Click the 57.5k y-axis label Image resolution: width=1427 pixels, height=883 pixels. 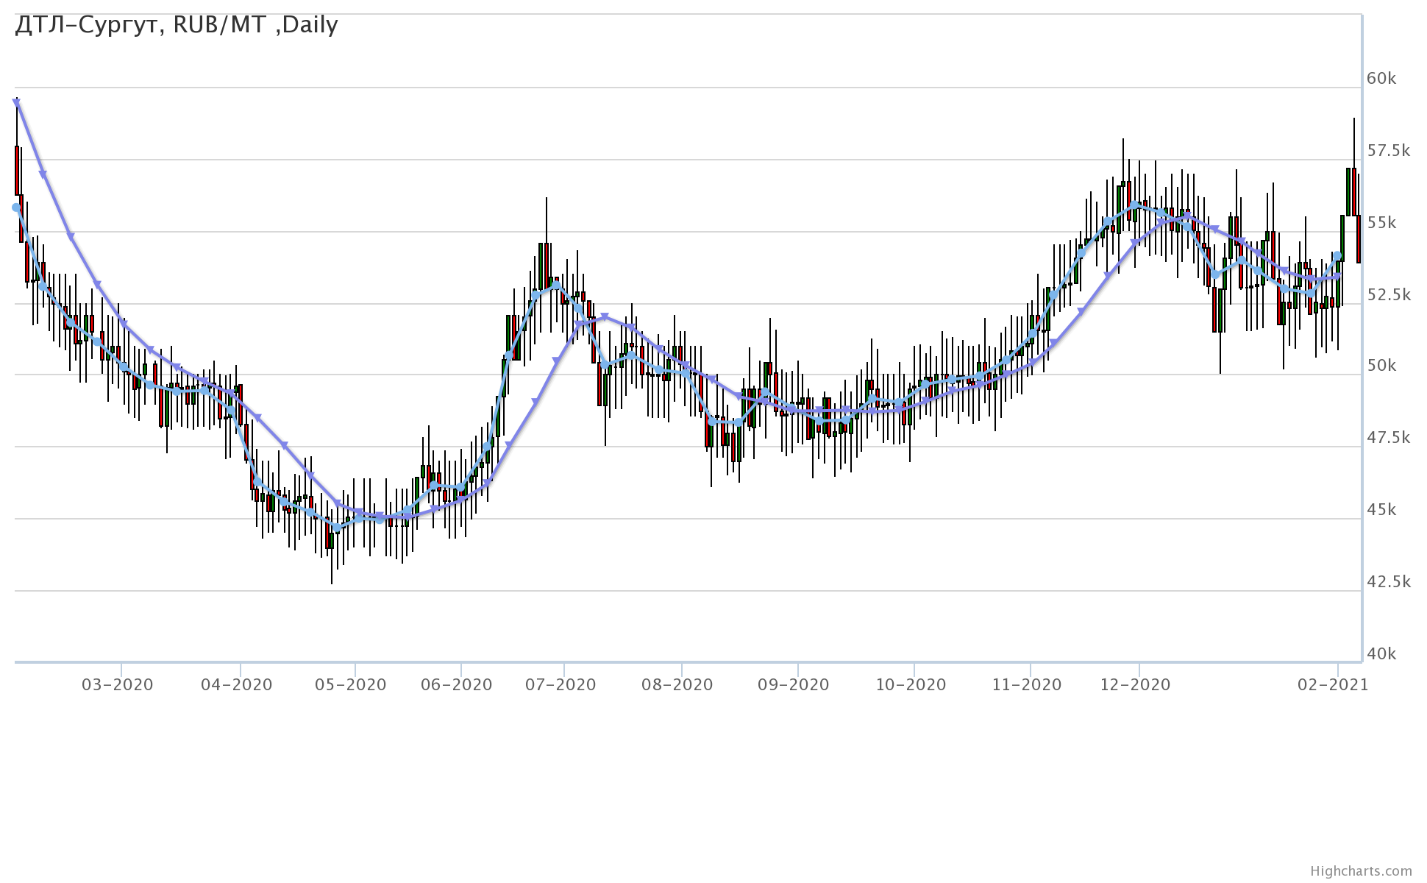coord(1388,151)
